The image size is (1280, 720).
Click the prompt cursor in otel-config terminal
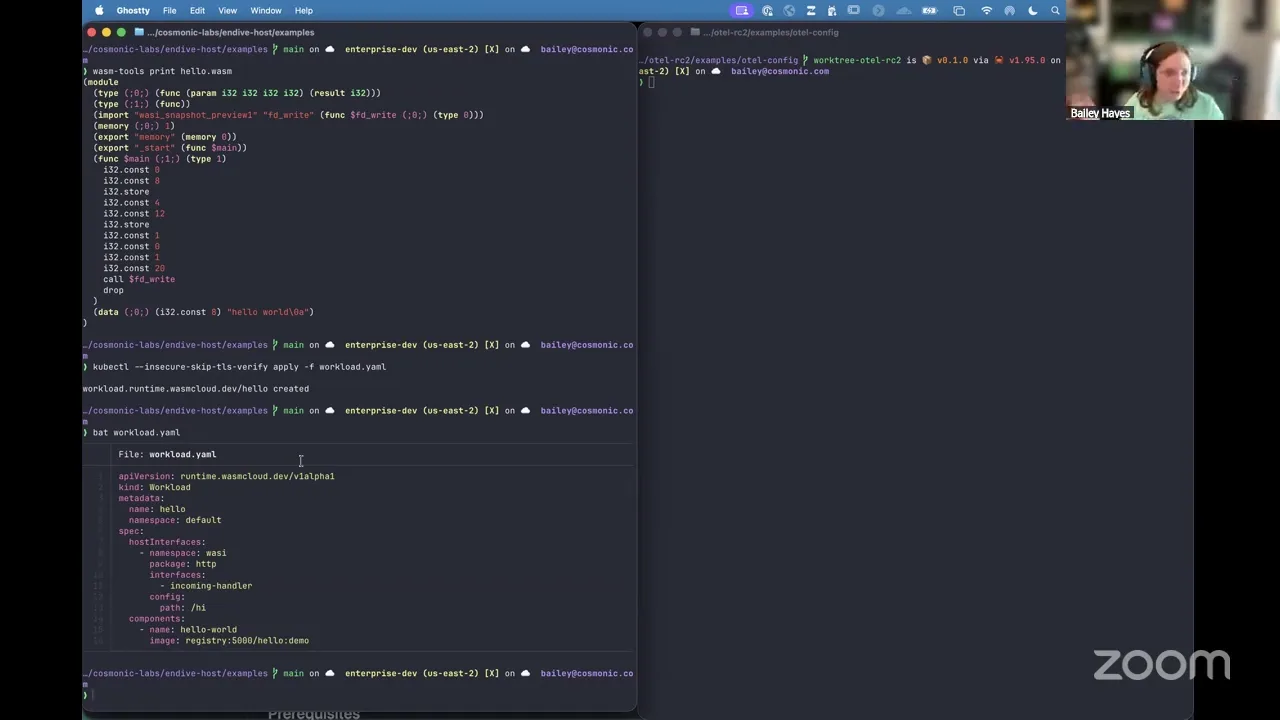coord(651,82)
